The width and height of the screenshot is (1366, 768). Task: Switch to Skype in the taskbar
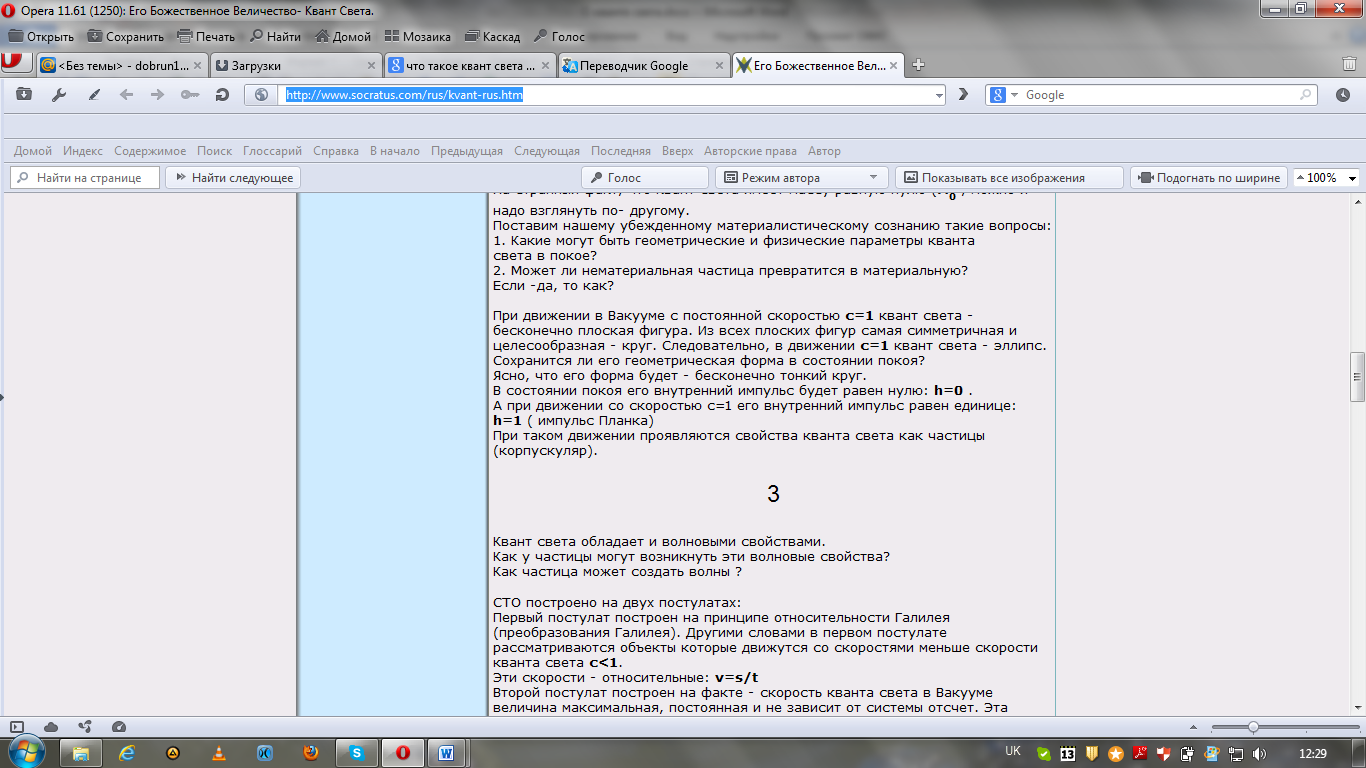357,752
